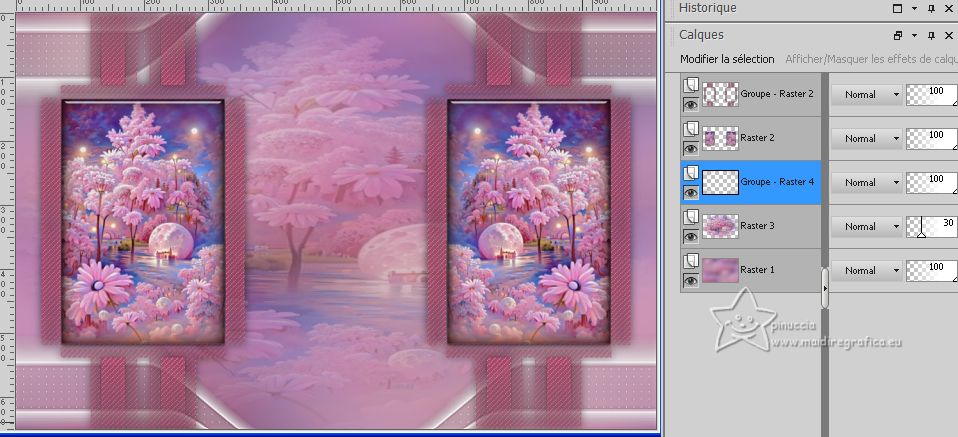The height and width of the screenshot is (437, 958).
Task: Select the Raster 2 layer thumbnail
Action: [x=720, y=139]
